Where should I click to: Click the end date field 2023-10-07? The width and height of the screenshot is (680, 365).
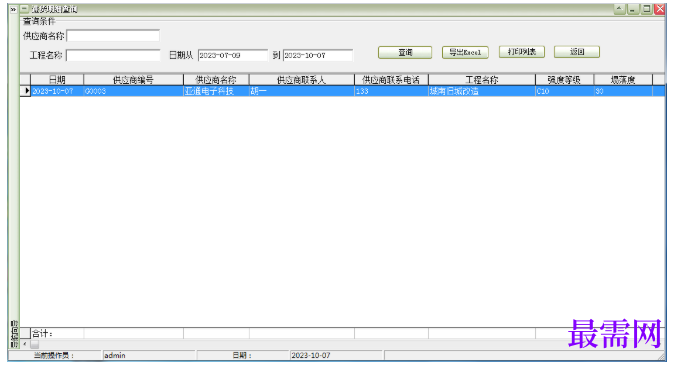coord(318,55)
